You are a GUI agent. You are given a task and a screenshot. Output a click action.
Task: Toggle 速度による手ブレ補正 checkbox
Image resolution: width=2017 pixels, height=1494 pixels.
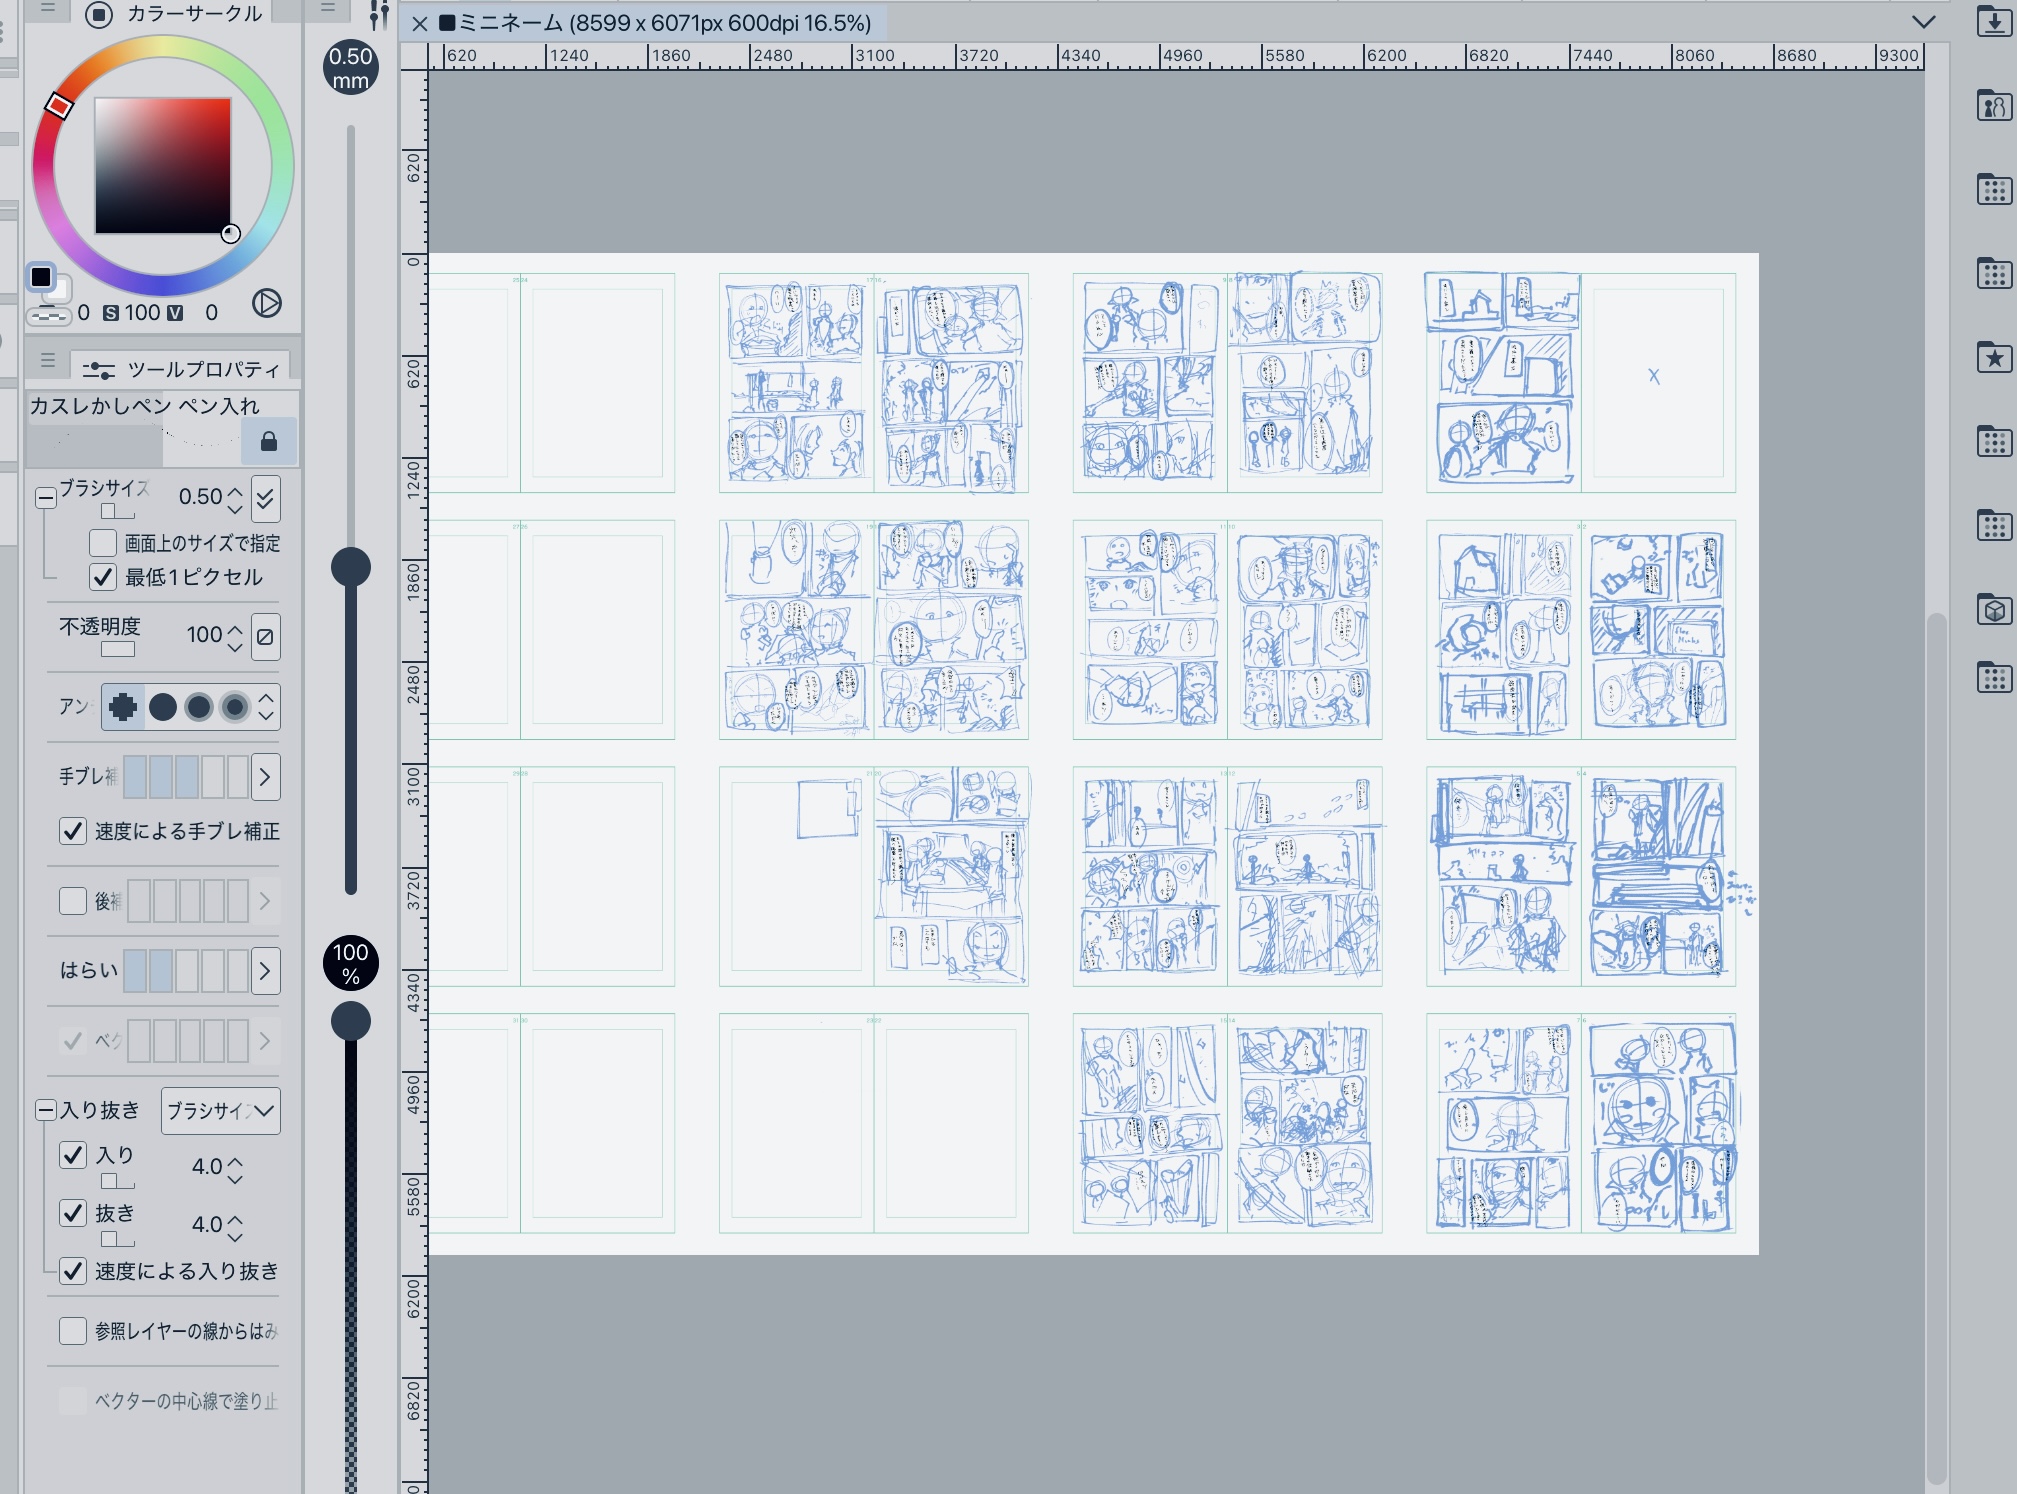[73, 831]
